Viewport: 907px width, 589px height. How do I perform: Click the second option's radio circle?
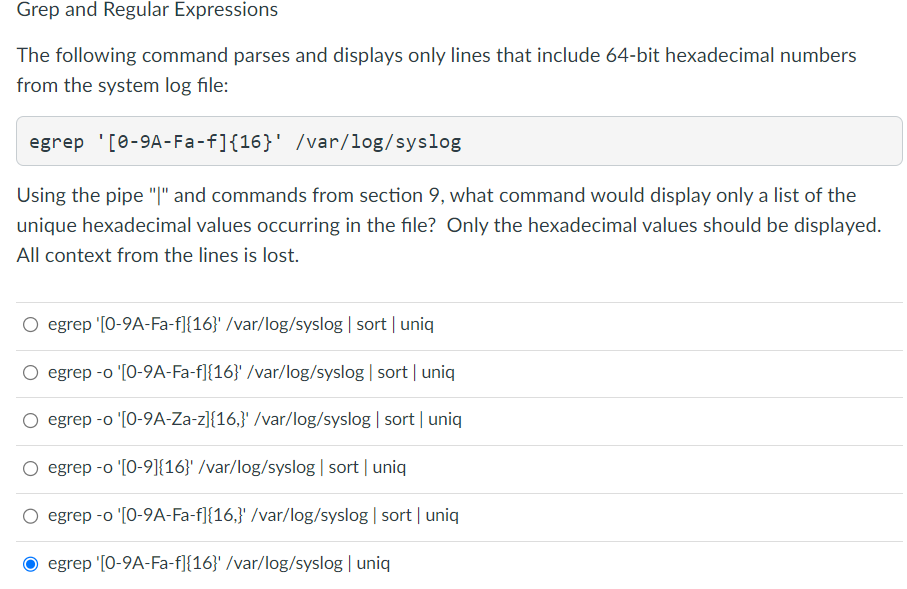click(x=30, y=371)
